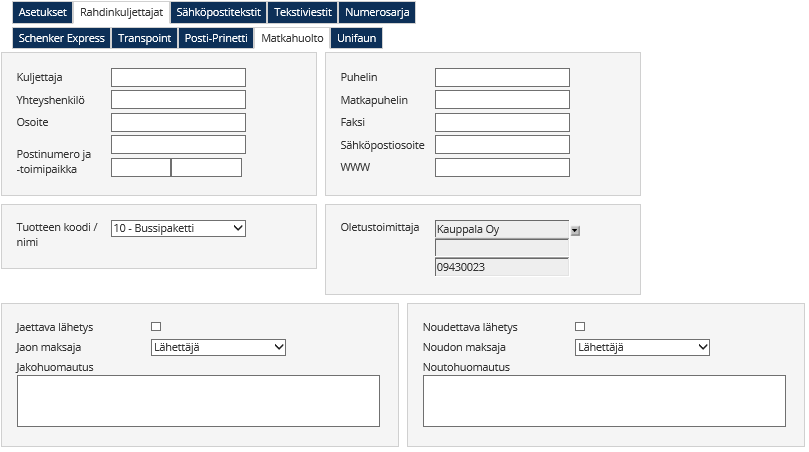809x452 pixels.
Task: Click the Puhelin input field
Action: click(502, 78)
